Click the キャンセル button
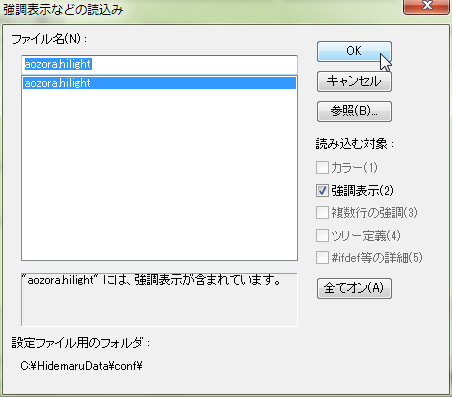The width and height of the screenshot is (452, 397). 354,81
